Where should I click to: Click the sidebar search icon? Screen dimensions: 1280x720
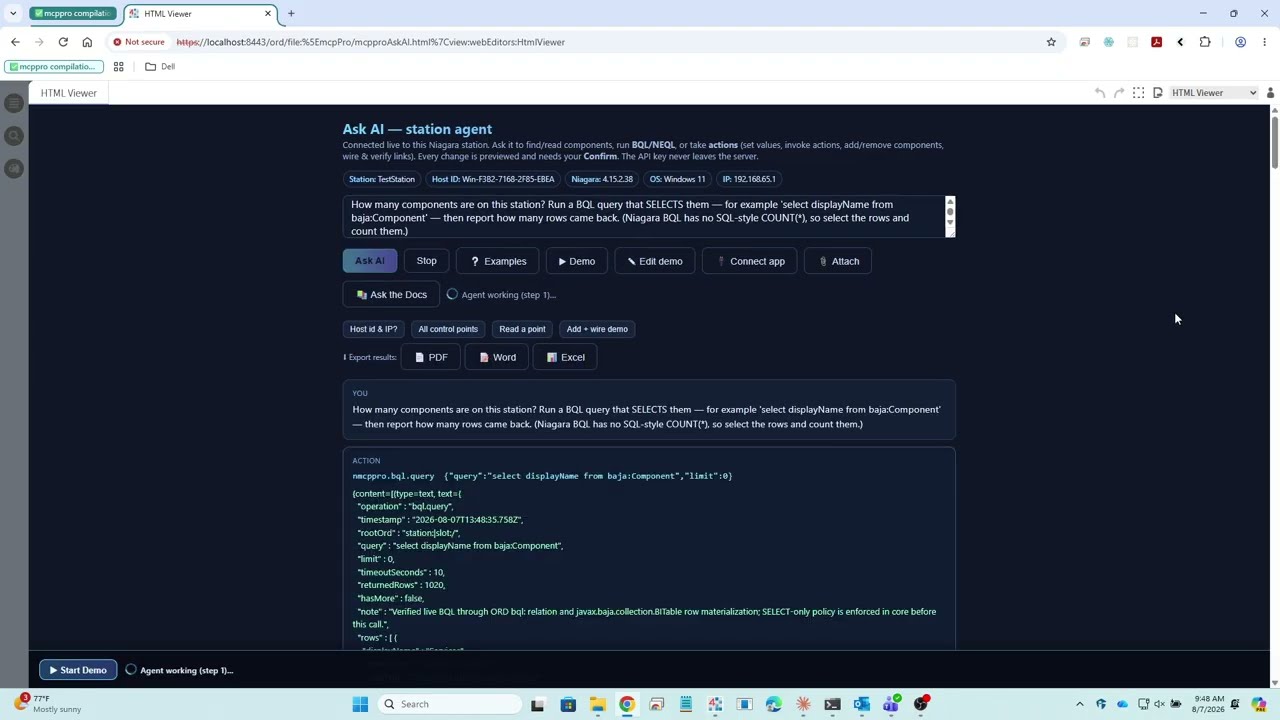13,135
